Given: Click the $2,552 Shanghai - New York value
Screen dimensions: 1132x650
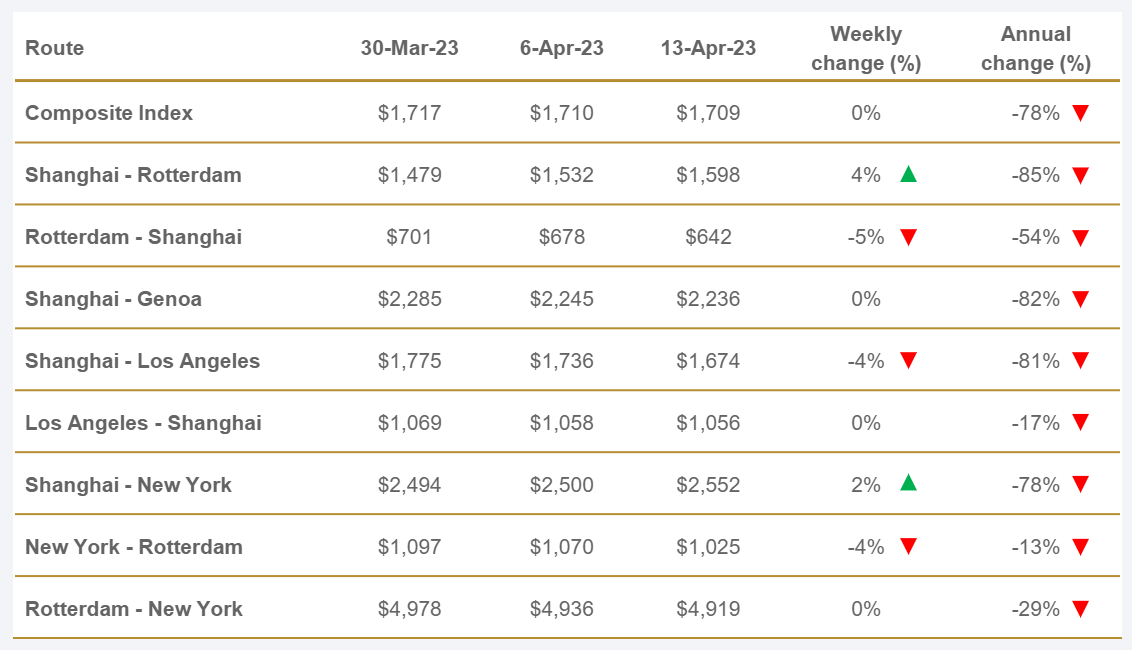Looking at the screenshot, I should click(x=709, y=485).
